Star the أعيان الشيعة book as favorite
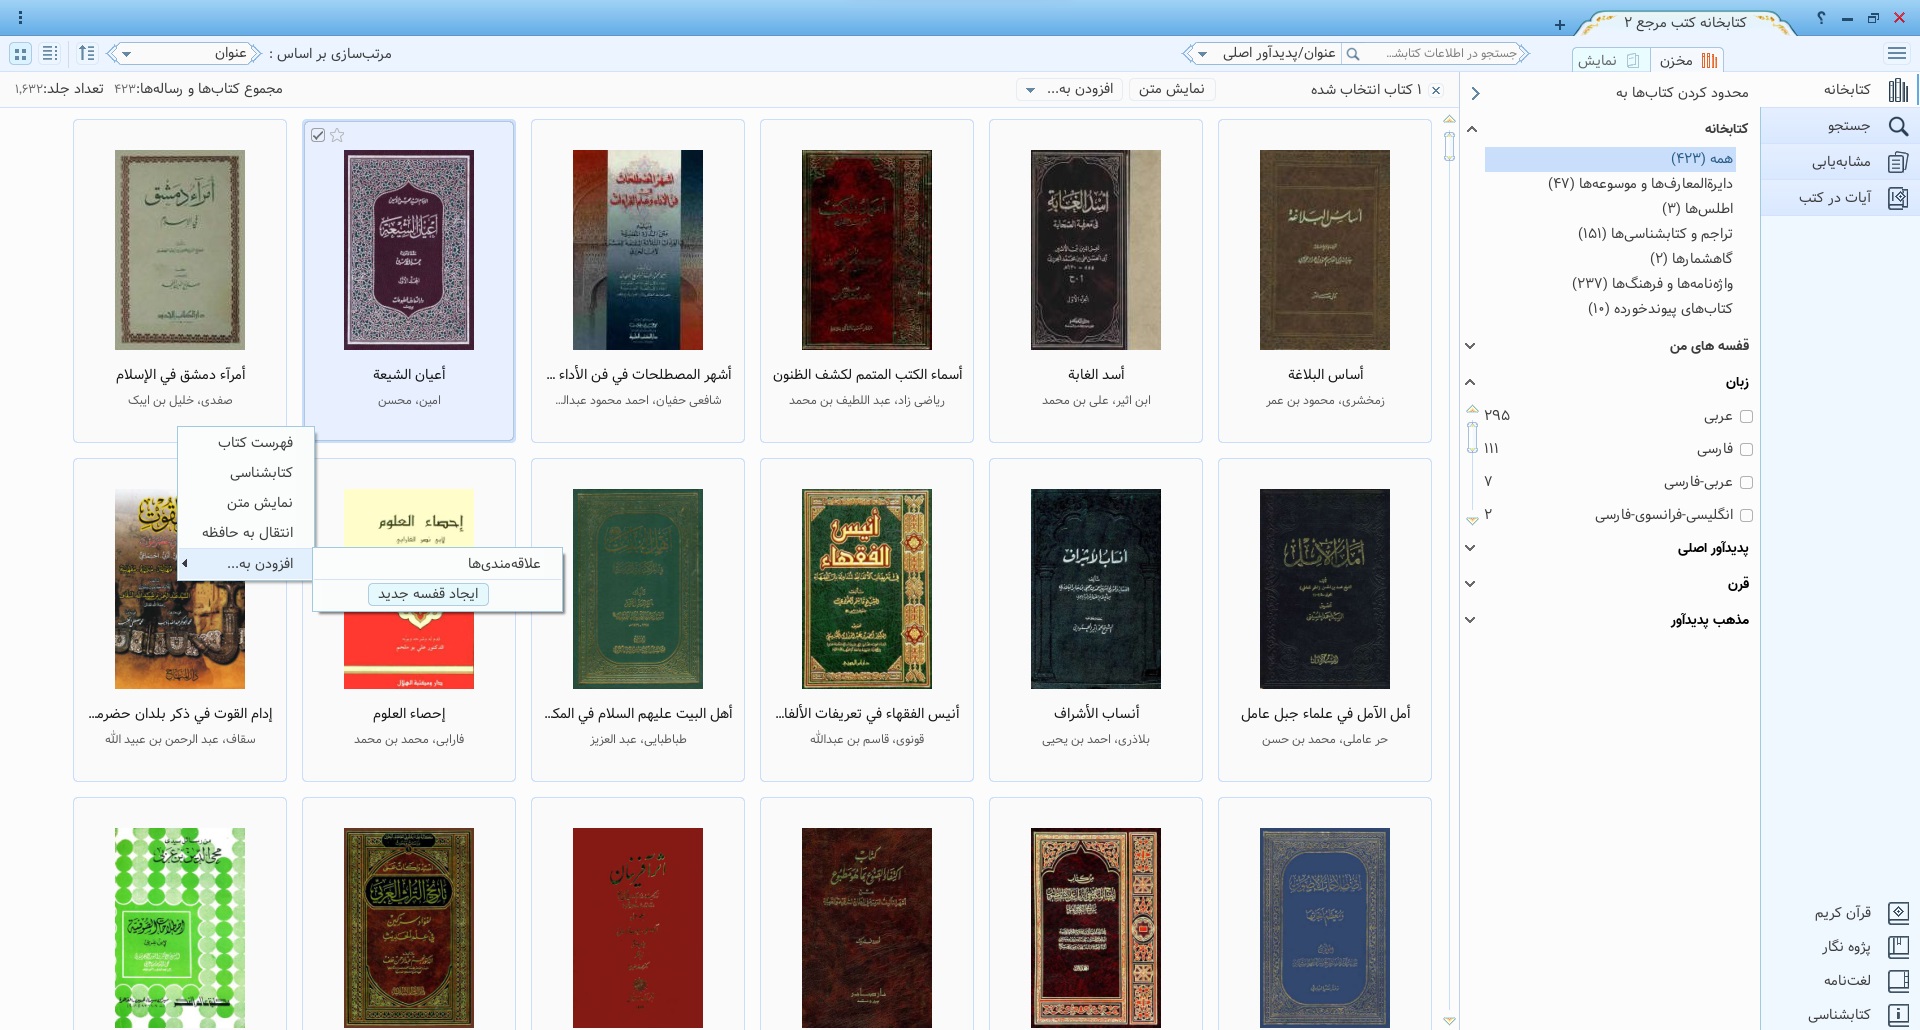Viewport: 1920px width, 1030px height. pyautogui.click(x=337, y=135)
